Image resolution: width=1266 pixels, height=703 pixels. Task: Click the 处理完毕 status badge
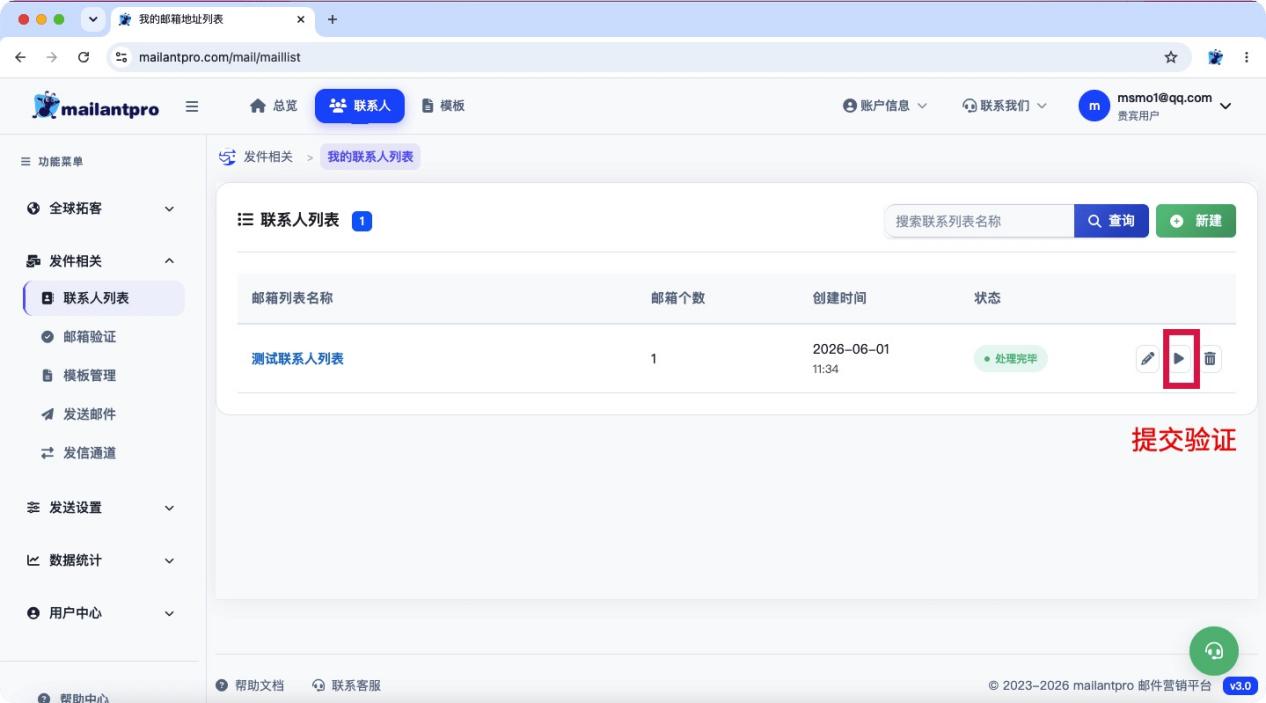tap(1010, 358)
